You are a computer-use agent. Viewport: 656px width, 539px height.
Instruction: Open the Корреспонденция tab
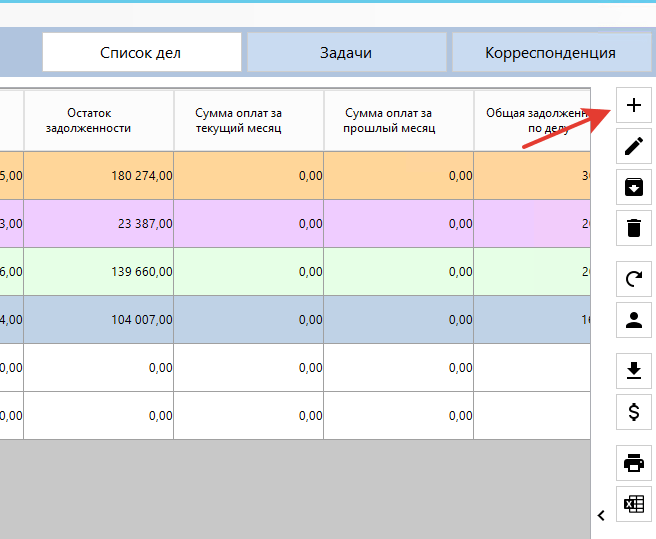(x=551, y=52)
